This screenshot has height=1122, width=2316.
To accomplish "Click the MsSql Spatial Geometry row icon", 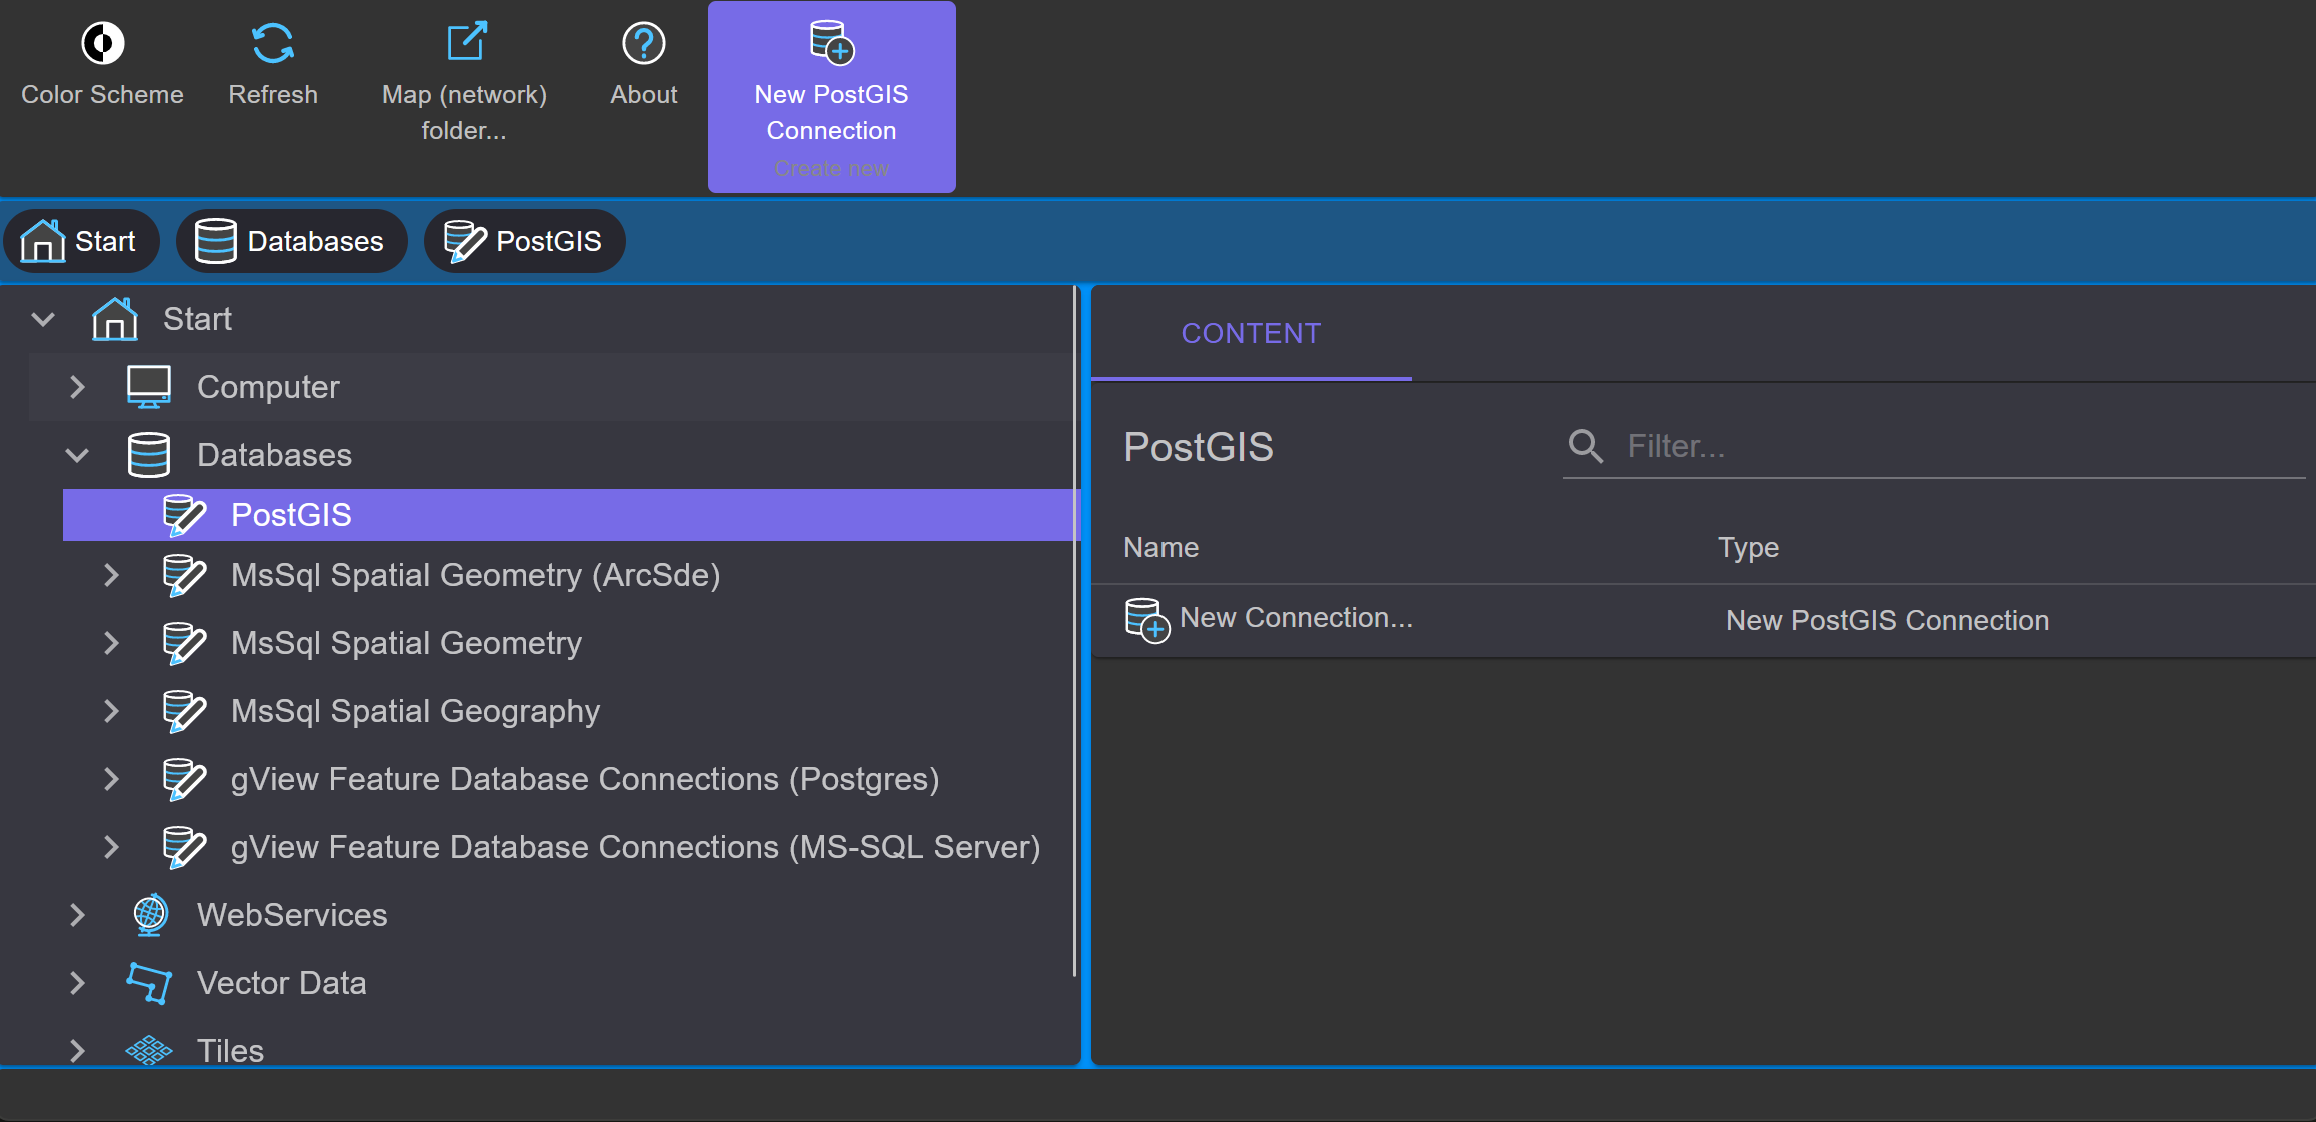I will (184, 643).
